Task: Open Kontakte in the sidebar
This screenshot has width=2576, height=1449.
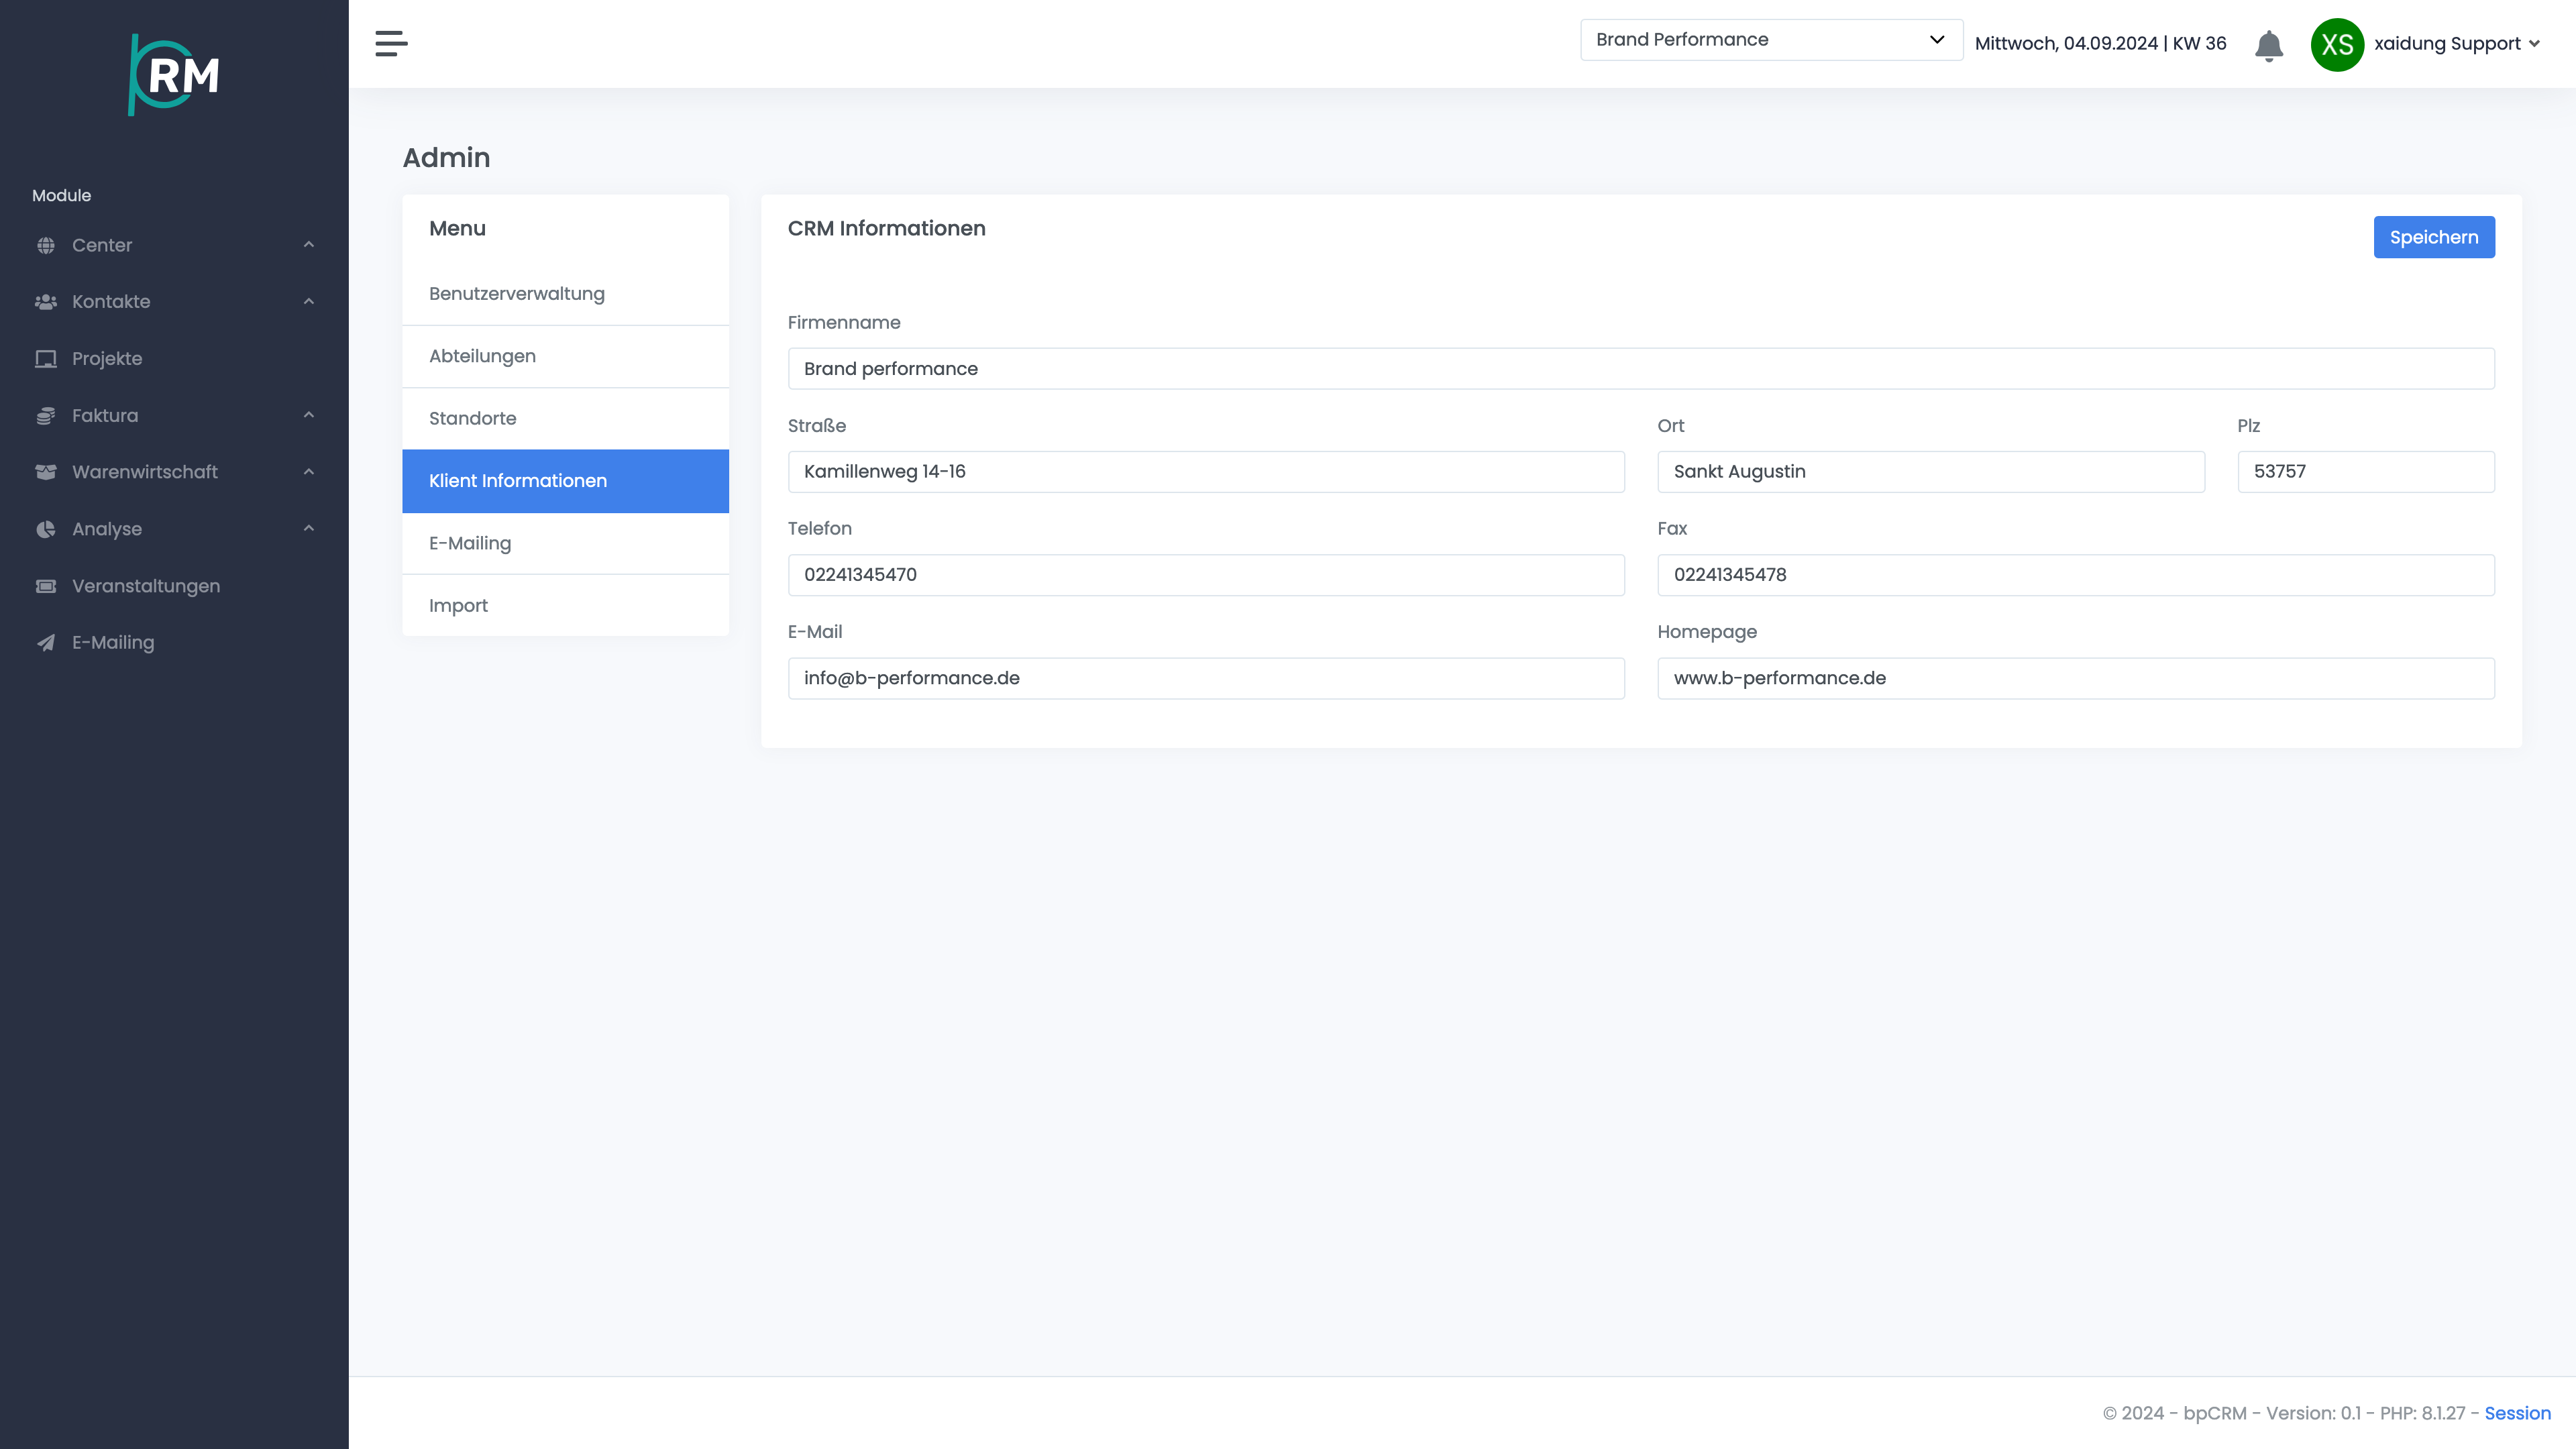Action: (x=174, y=302)
